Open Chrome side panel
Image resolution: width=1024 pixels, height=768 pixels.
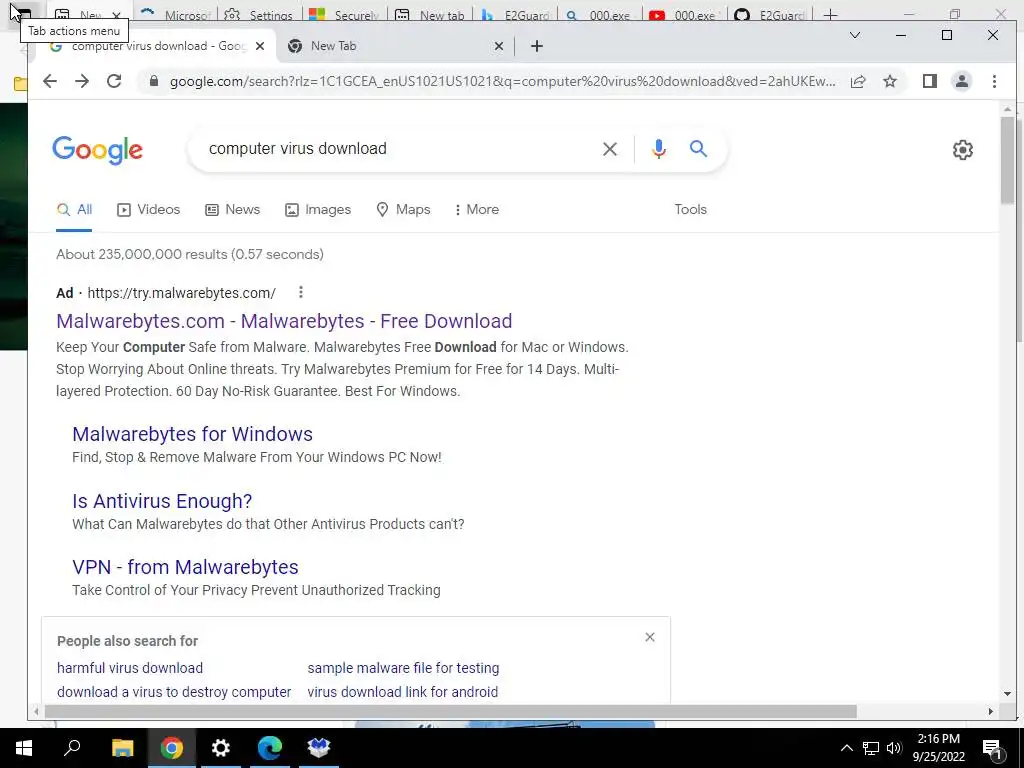tap(930, 81)
